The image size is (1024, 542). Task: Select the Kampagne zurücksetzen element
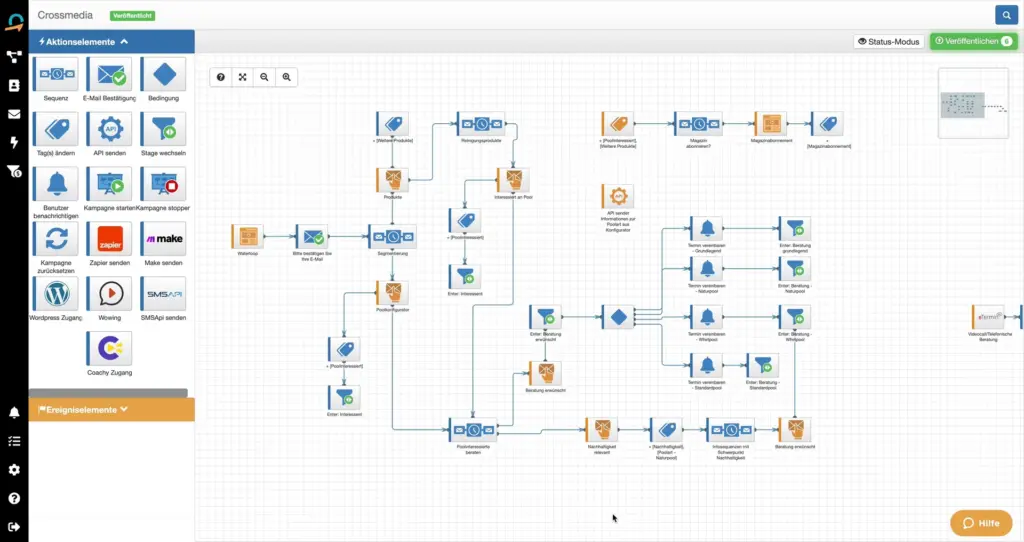tap(56, 239)
